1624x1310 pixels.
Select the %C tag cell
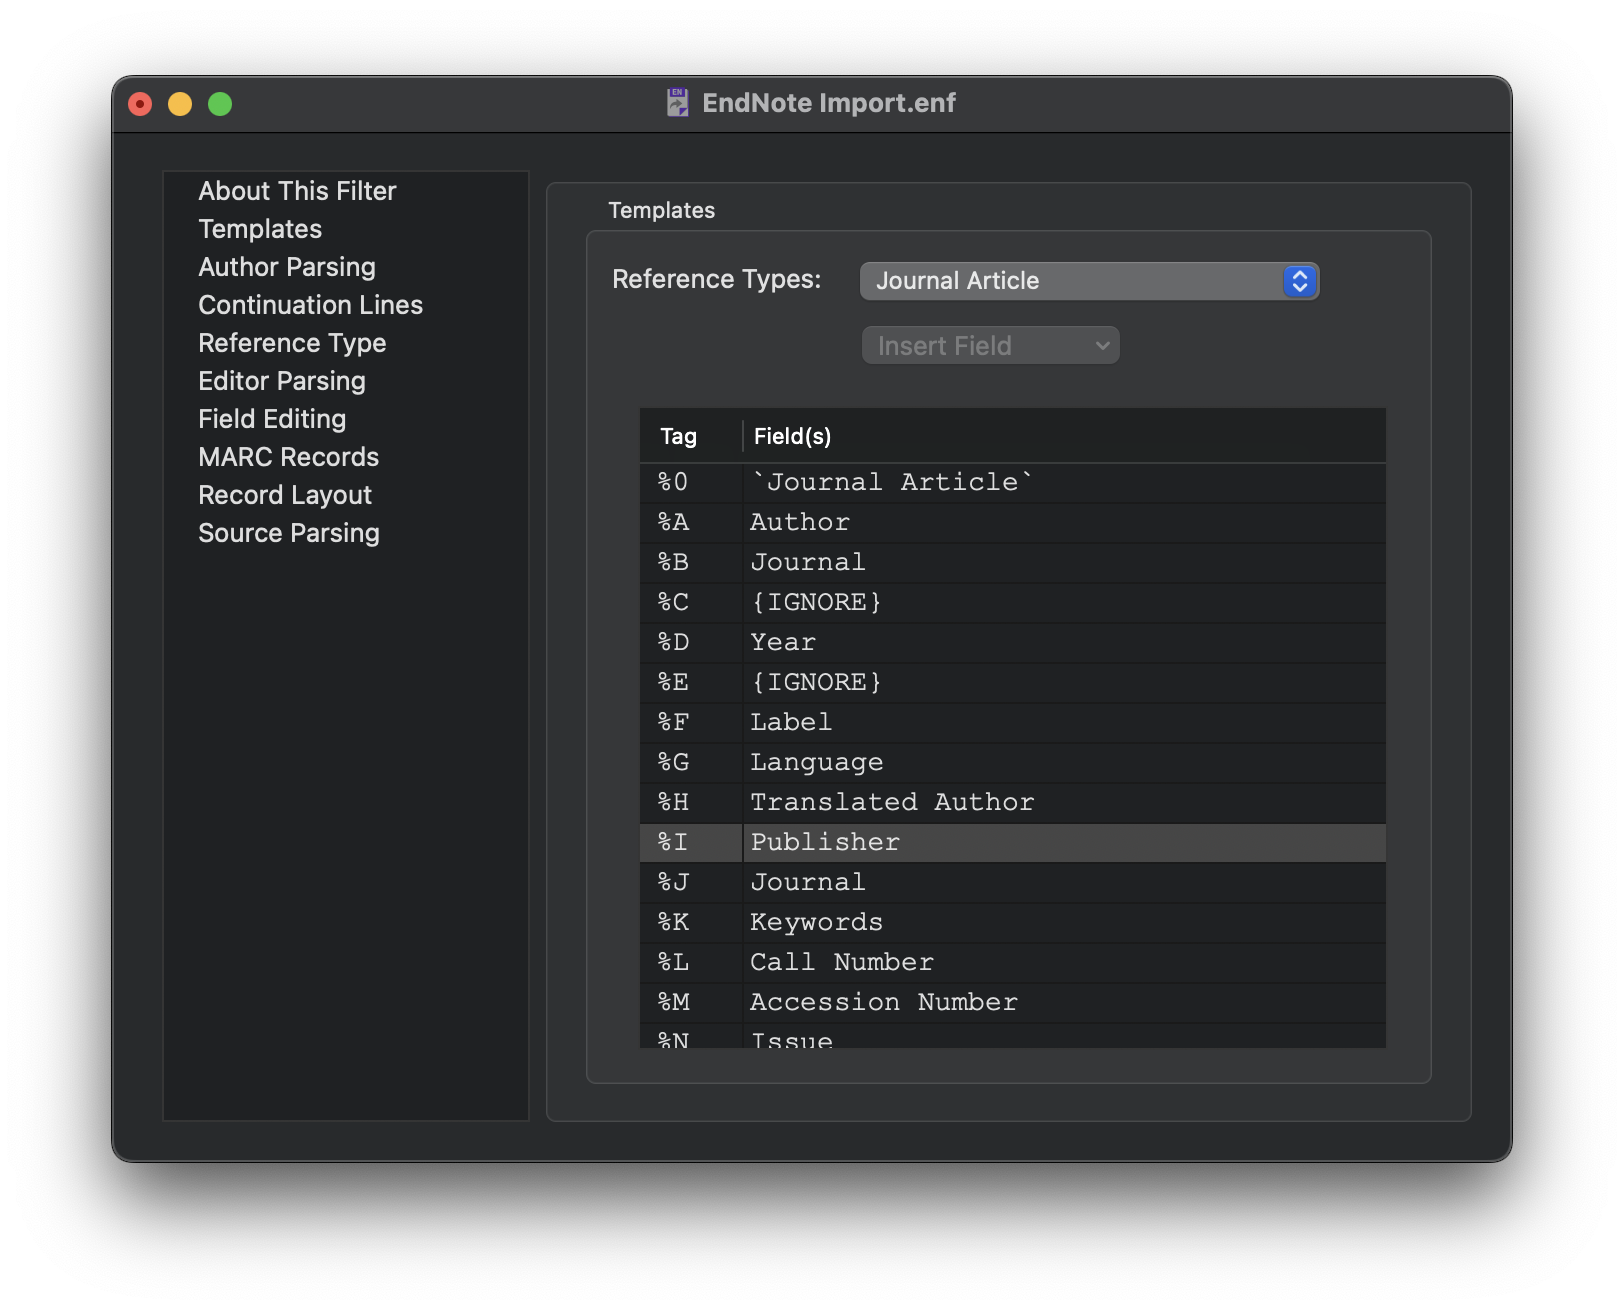691,602
